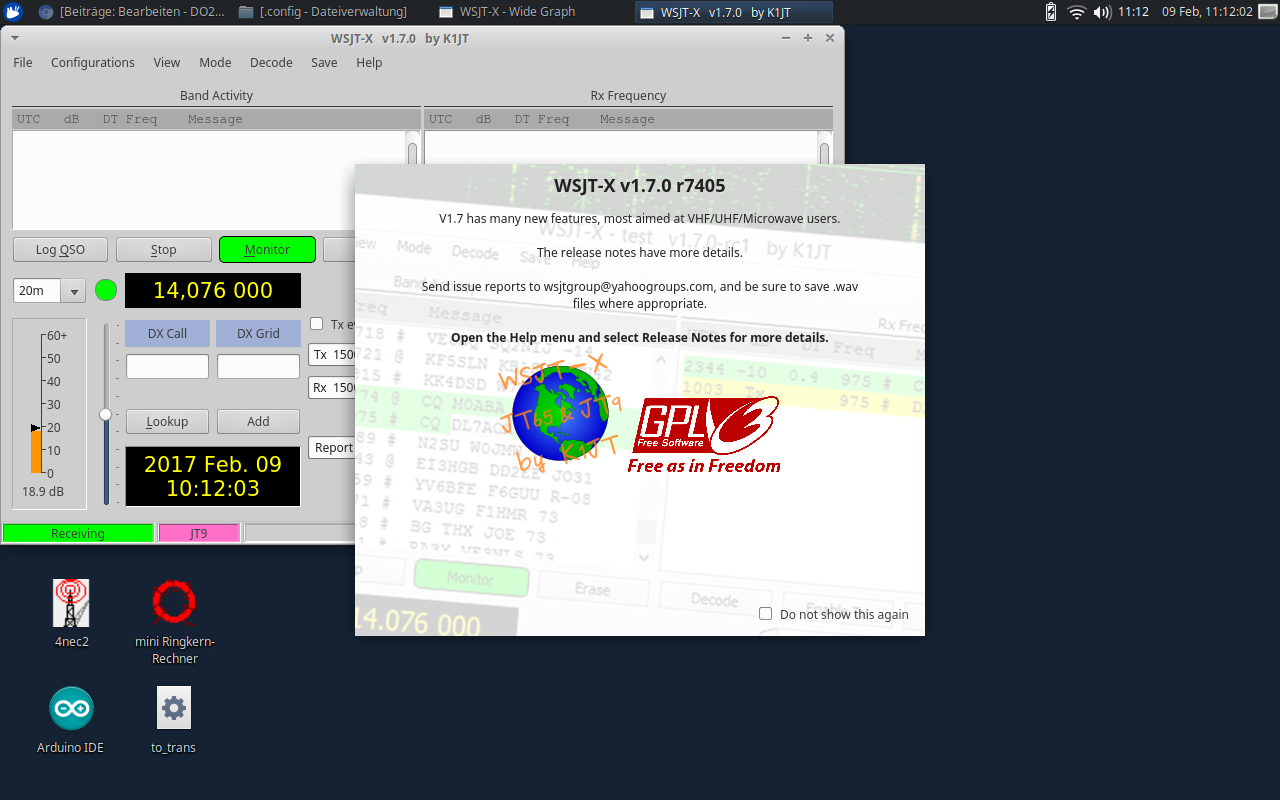The height and width of the screenshot is (800, 1280).
Task: Click the Receiving status indicator
Action: pyautogui.click(x=78, y=534)
